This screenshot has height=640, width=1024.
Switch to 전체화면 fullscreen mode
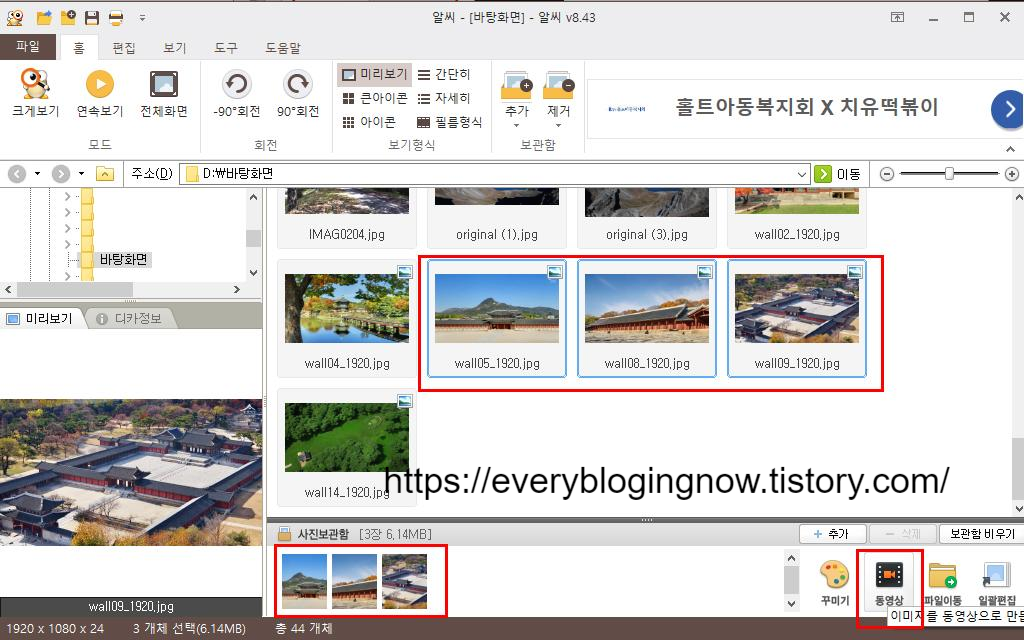163,93
